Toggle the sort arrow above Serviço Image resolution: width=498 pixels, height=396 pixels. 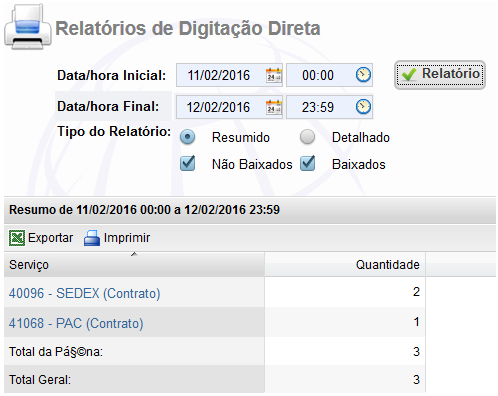click(x=134, y=254)
